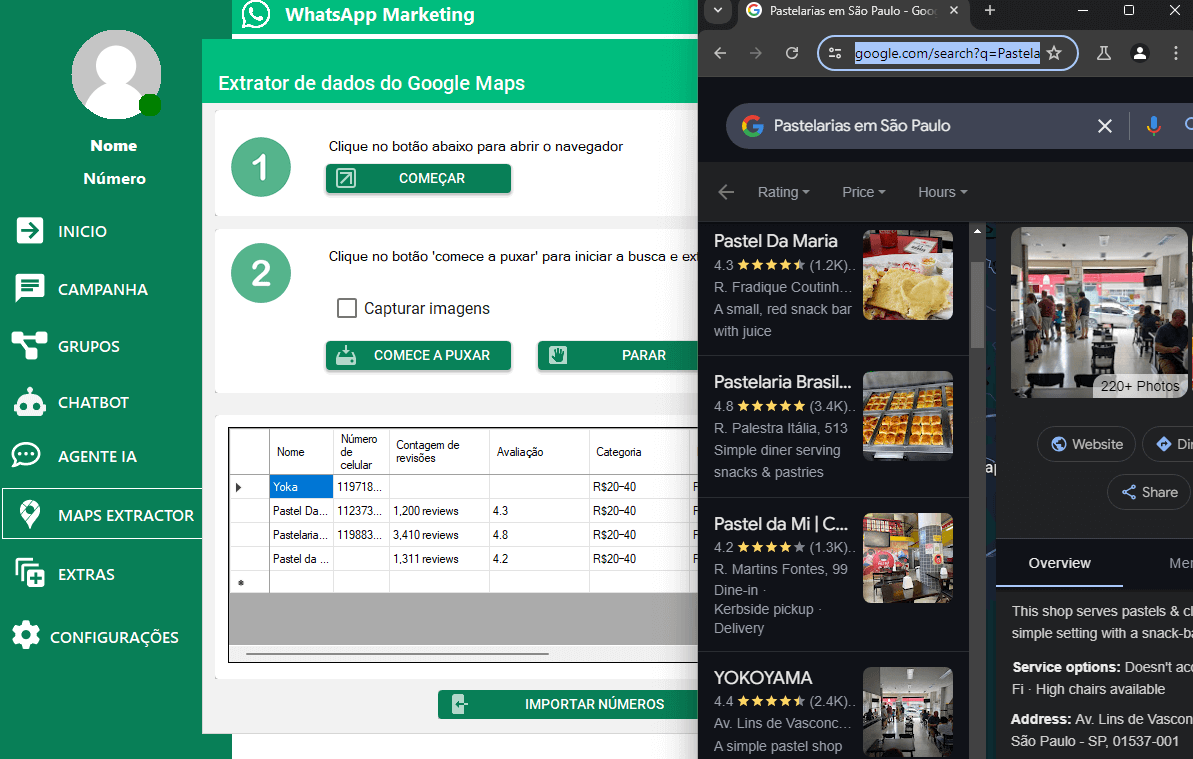
Task: Click IMPORTAR NÚMEROS button
Action: coord(568,704)
